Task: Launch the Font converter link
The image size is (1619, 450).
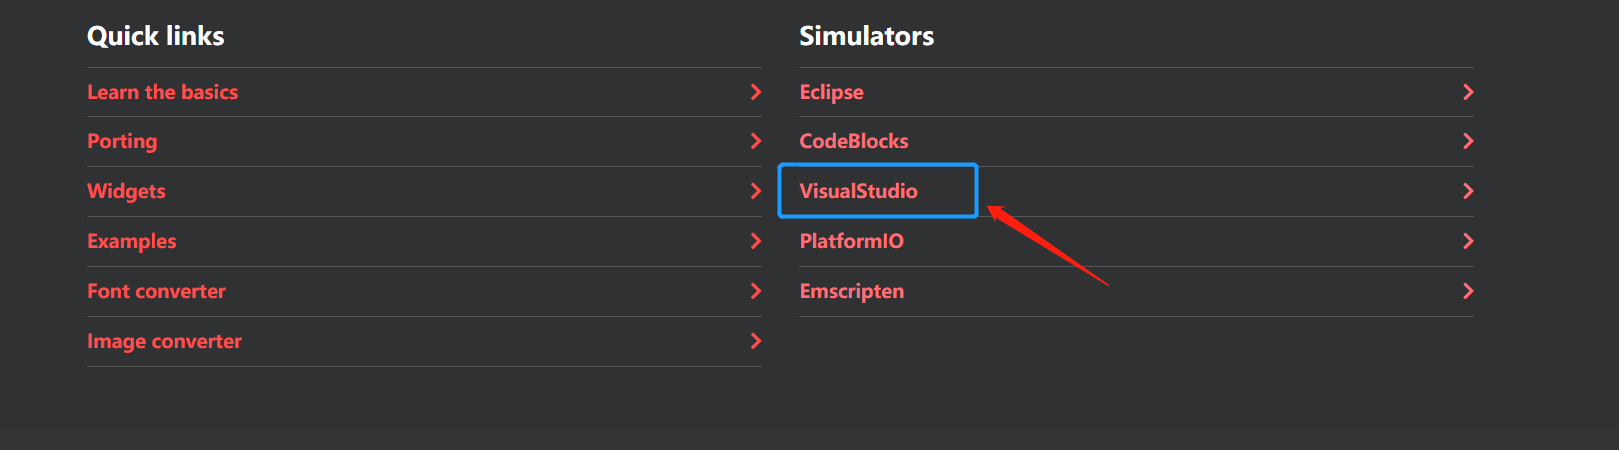Action: click(x=156, y=291)
